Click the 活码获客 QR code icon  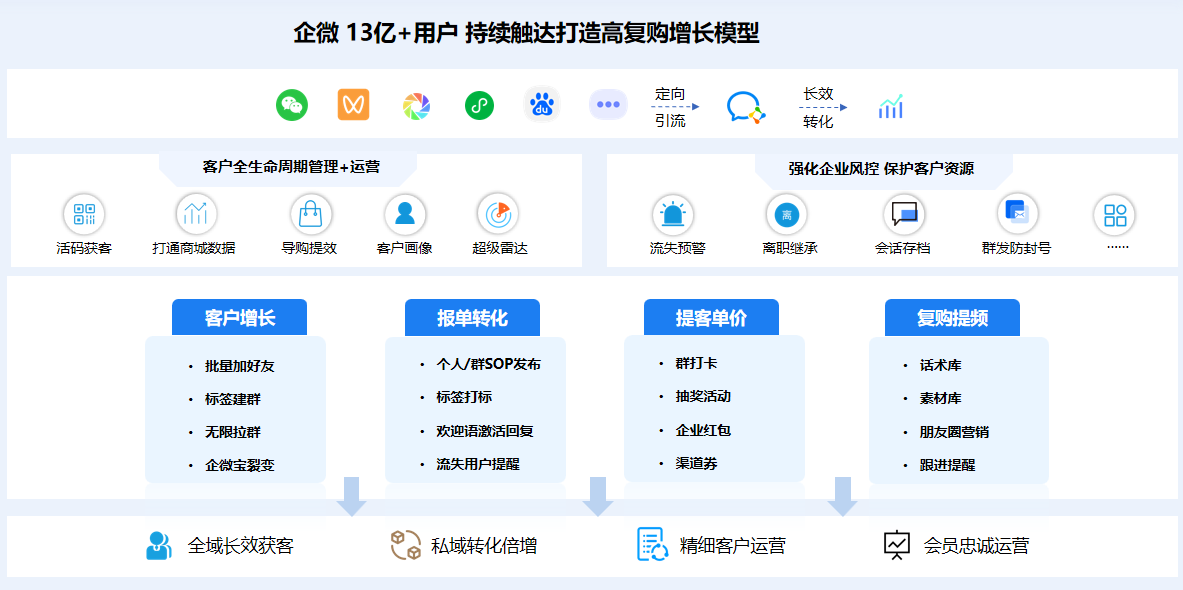85,215
